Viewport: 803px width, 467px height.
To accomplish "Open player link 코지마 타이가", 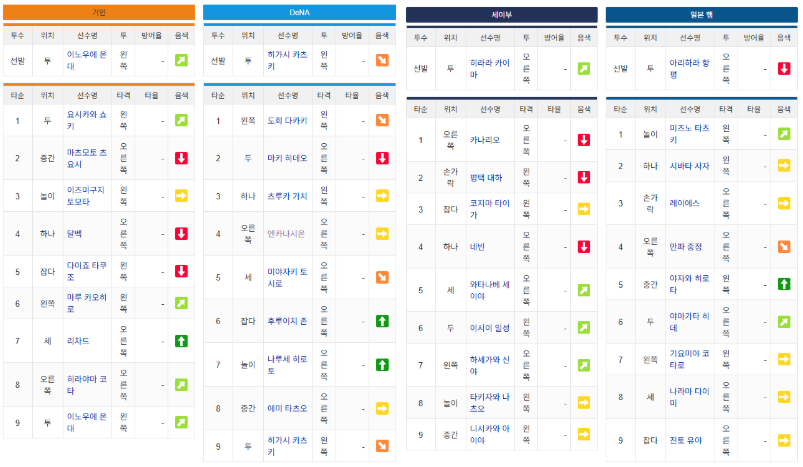I will pos(490,209).
